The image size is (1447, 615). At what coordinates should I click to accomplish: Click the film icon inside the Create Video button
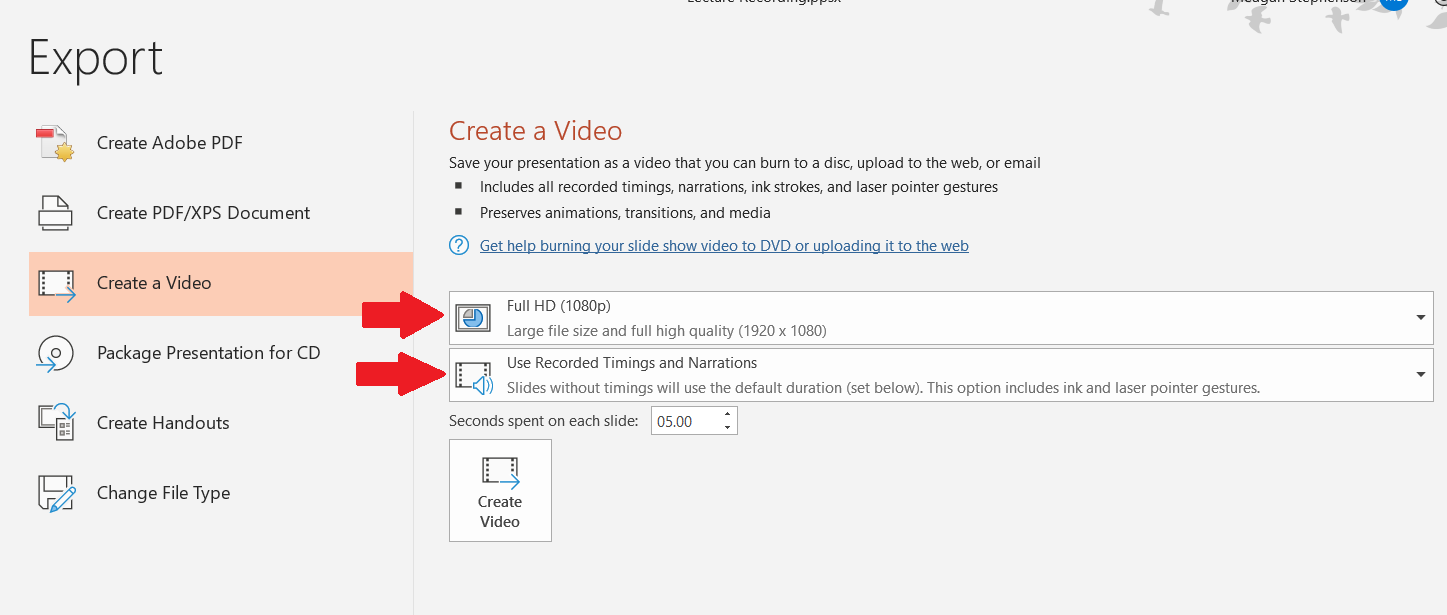point(500,472)
